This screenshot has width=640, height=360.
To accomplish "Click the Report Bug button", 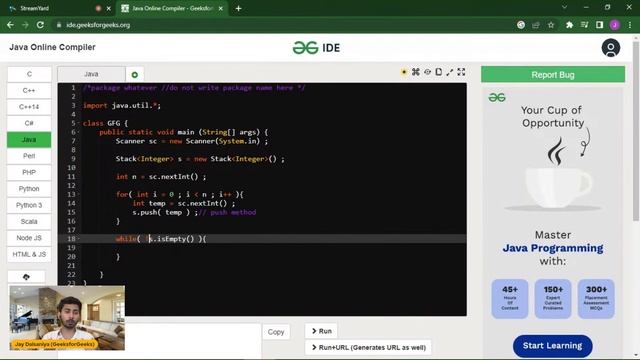I will 553,75.
